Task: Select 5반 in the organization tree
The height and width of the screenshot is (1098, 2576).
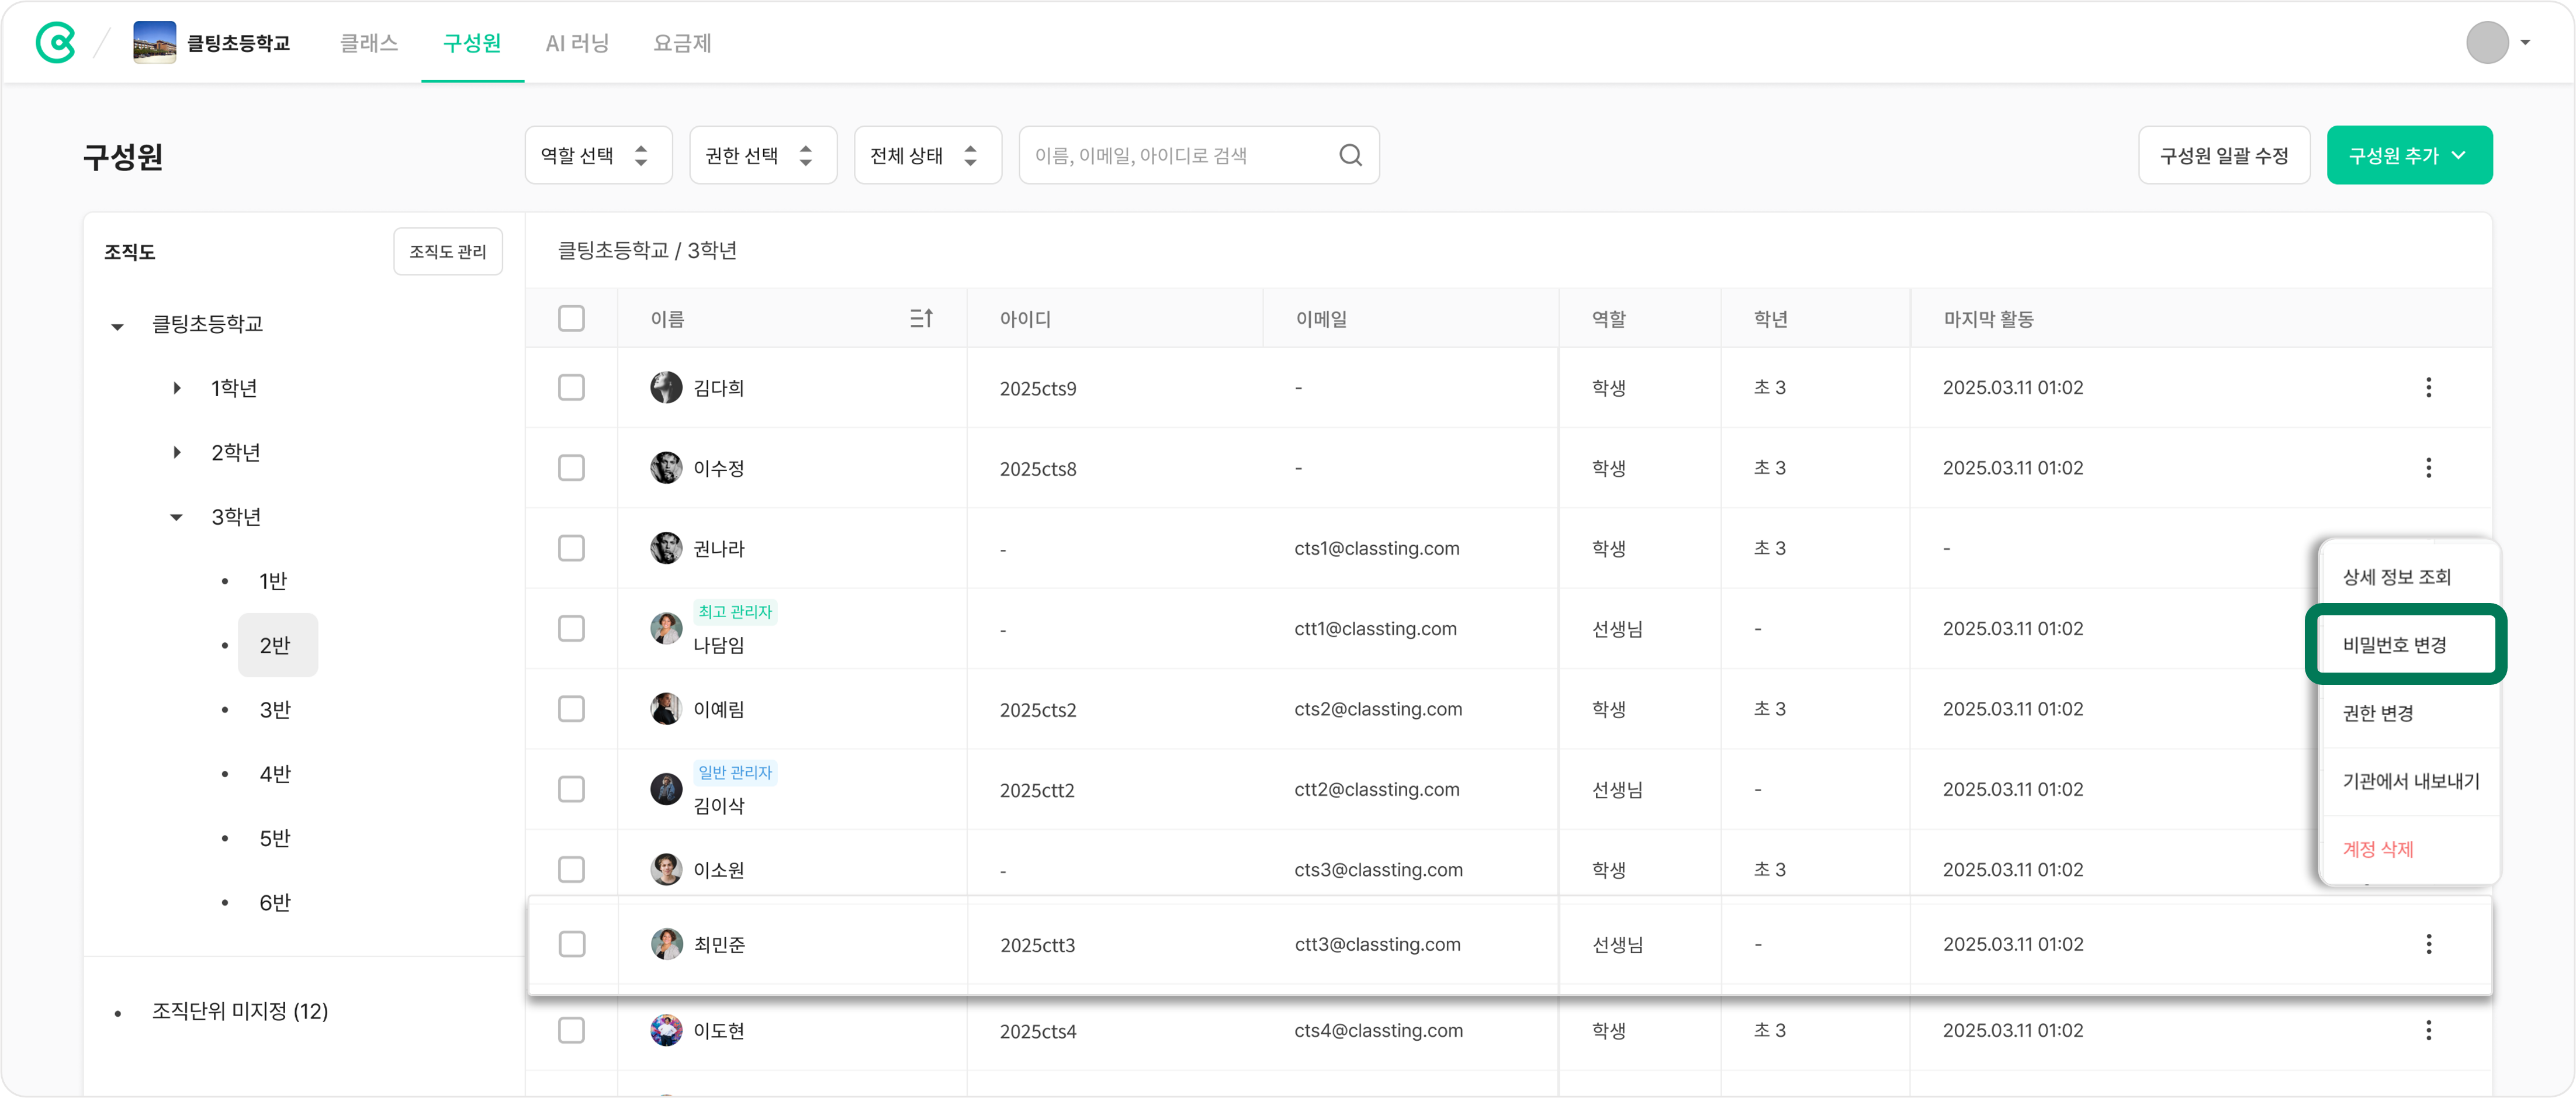Action: click(274, 838)
